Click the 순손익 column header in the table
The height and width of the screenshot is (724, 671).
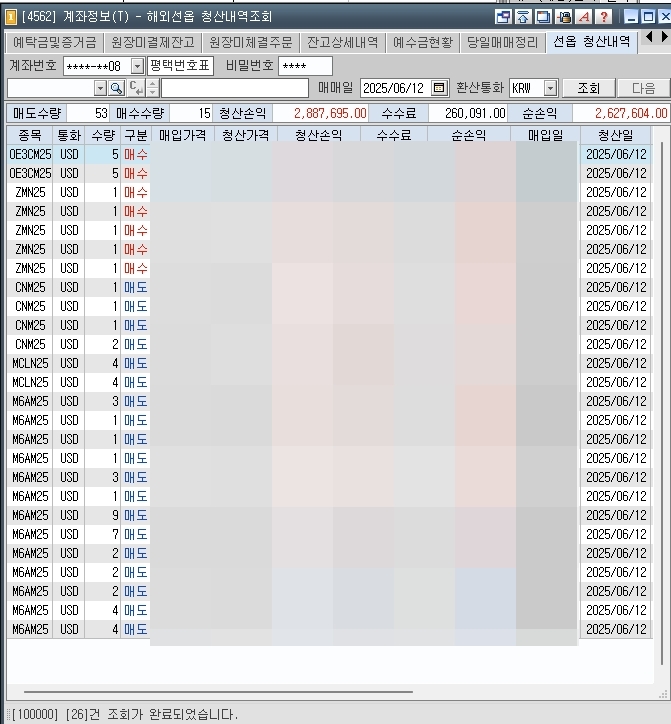pos(469,135)
